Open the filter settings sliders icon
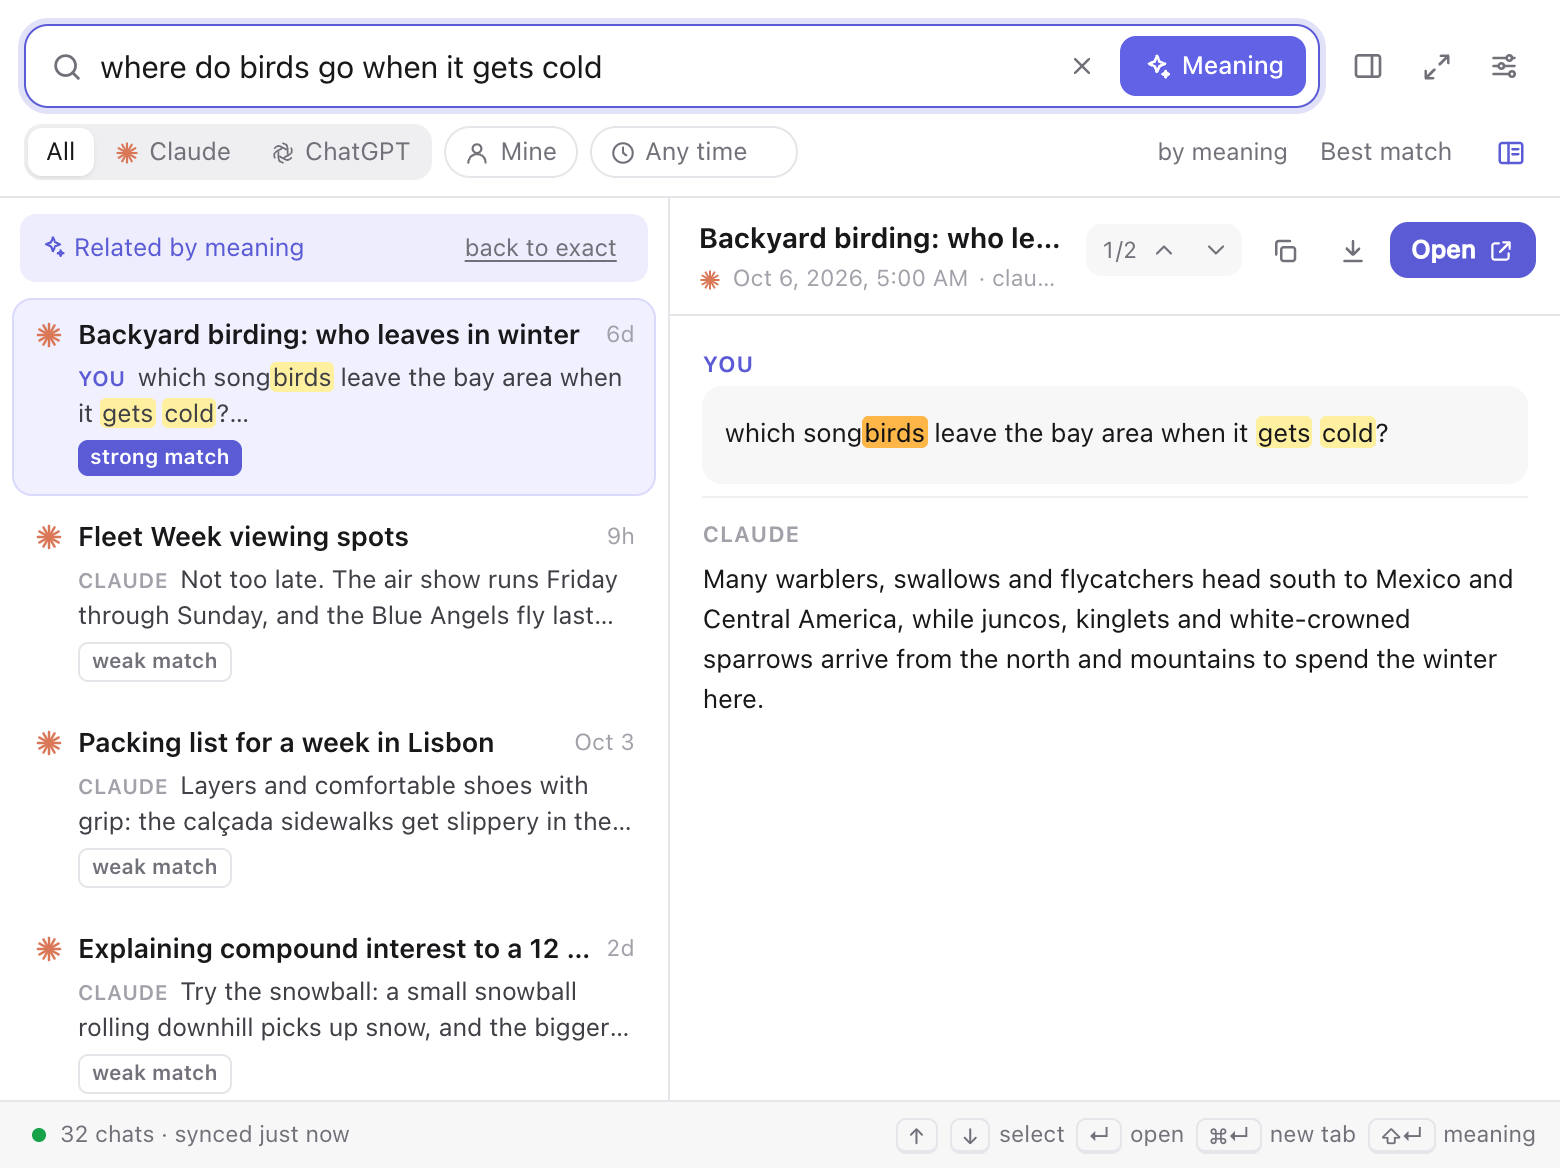The height and width of the screenshot is (1168, 1560). tap(1504, 66)
